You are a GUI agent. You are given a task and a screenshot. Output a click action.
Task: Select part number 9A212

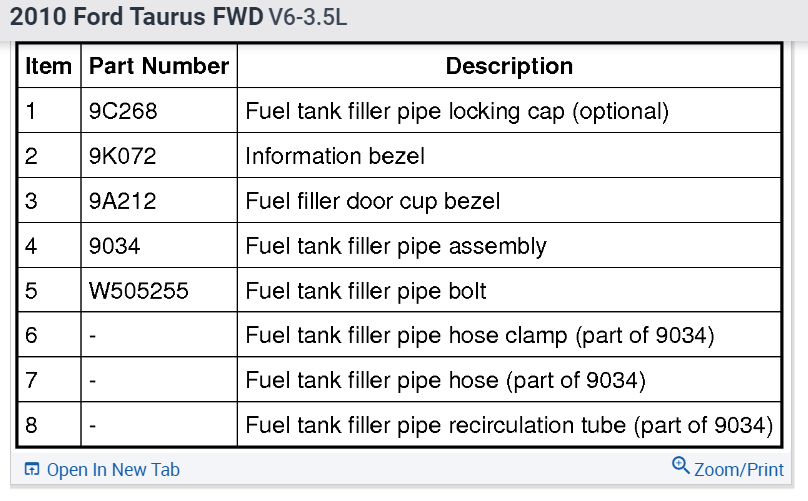[122, 201]
